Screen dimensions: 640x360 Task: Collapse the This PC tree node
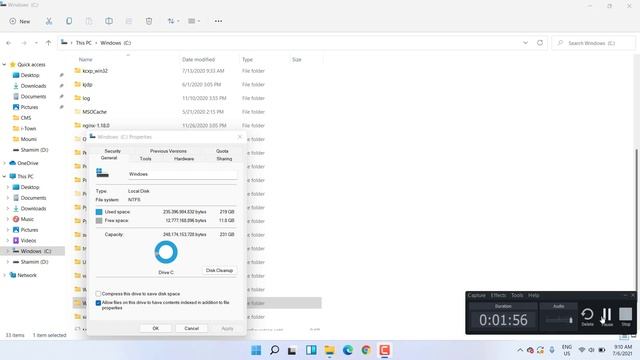pos(4,176)
